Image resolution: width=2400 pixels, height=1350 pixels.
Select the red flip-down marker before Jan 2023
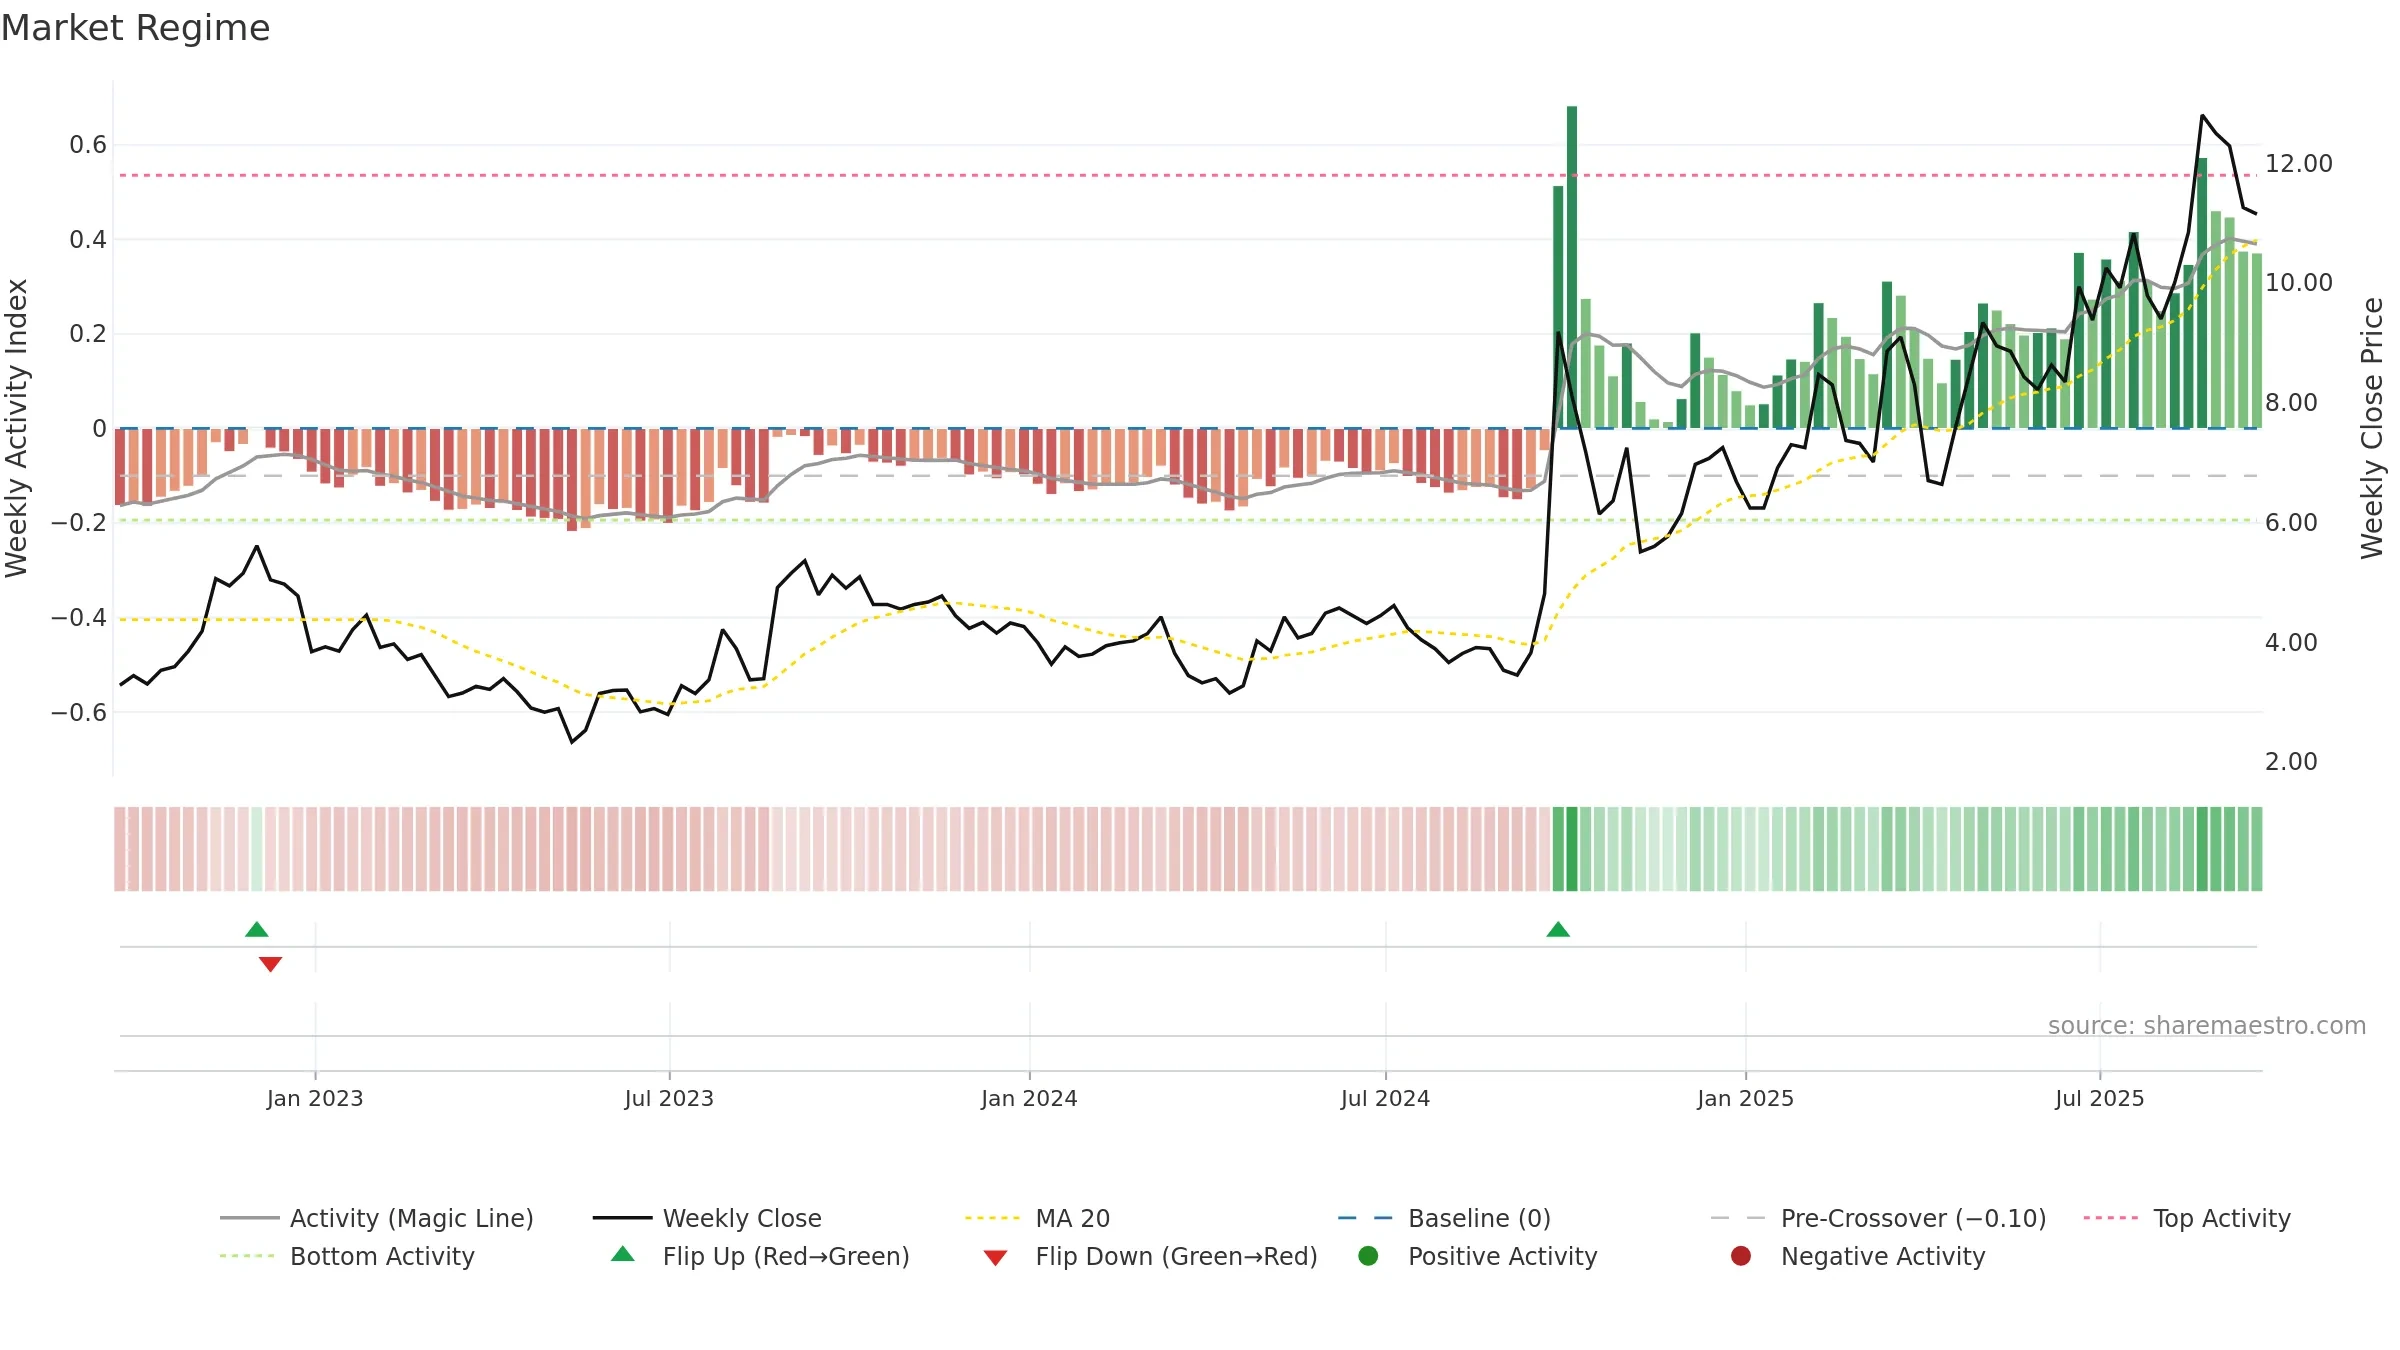[270, 964]
